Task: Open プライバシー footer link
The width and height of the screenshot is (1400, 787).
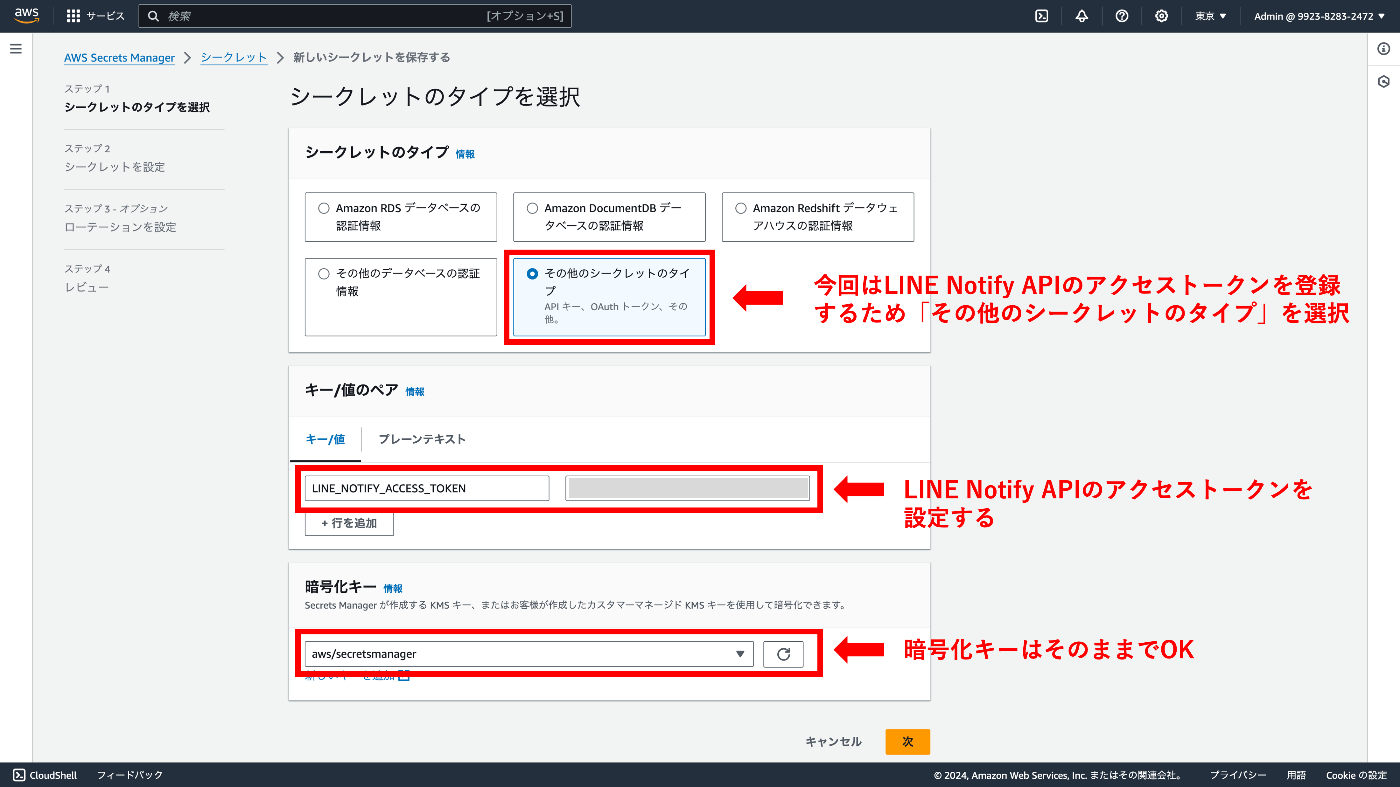Action: coord(1238,775)
